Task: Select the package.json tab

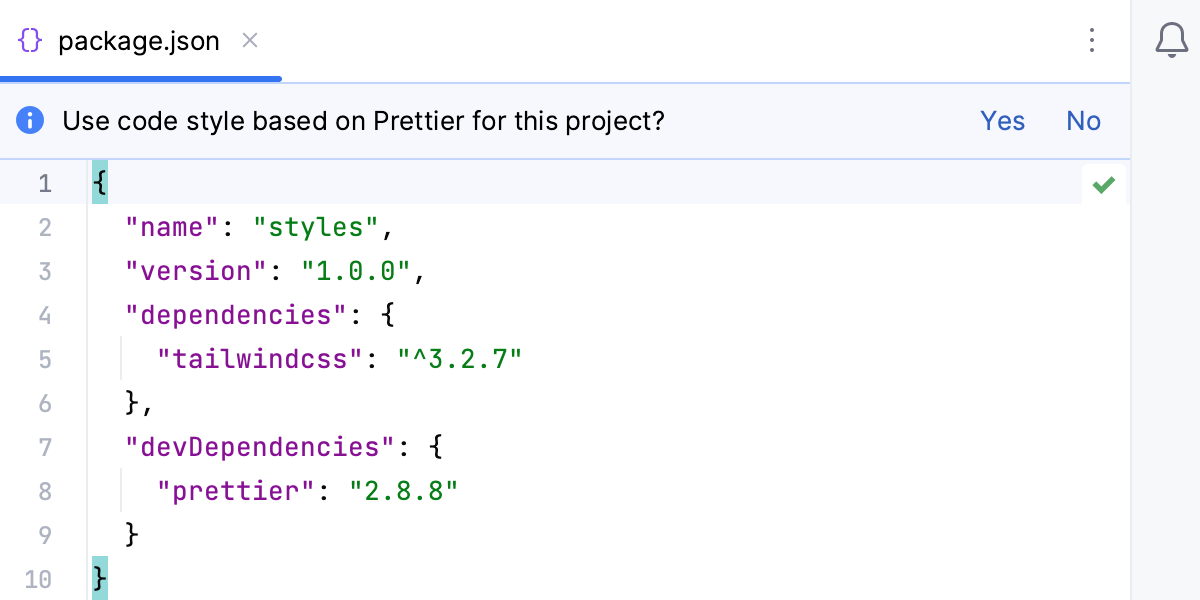Action: (x=140, y=41)
